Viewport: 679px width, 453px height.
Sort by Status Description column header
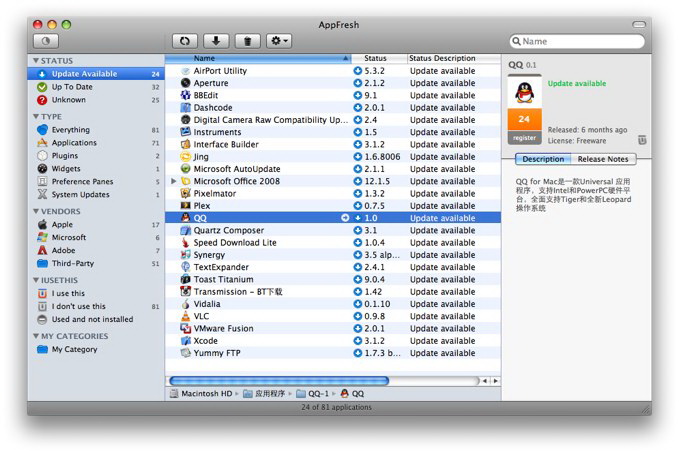click(x=454, y=58)
